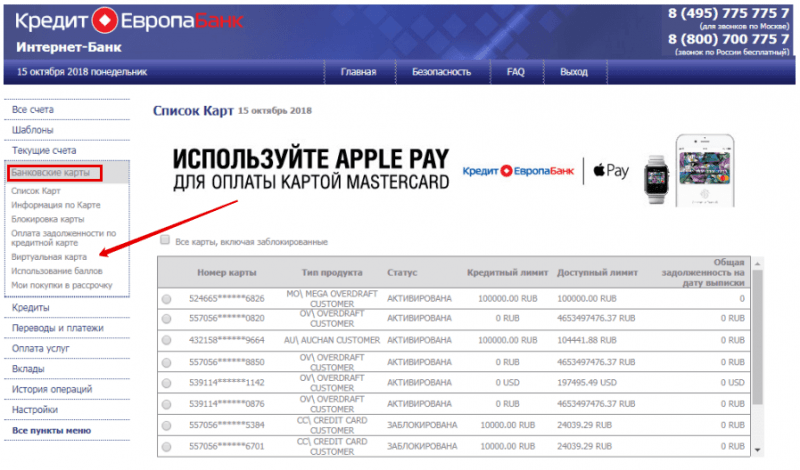Open Блокировка карты in sidebar
Viewport: 800px width, 470px height.
[x=48, y=219]
